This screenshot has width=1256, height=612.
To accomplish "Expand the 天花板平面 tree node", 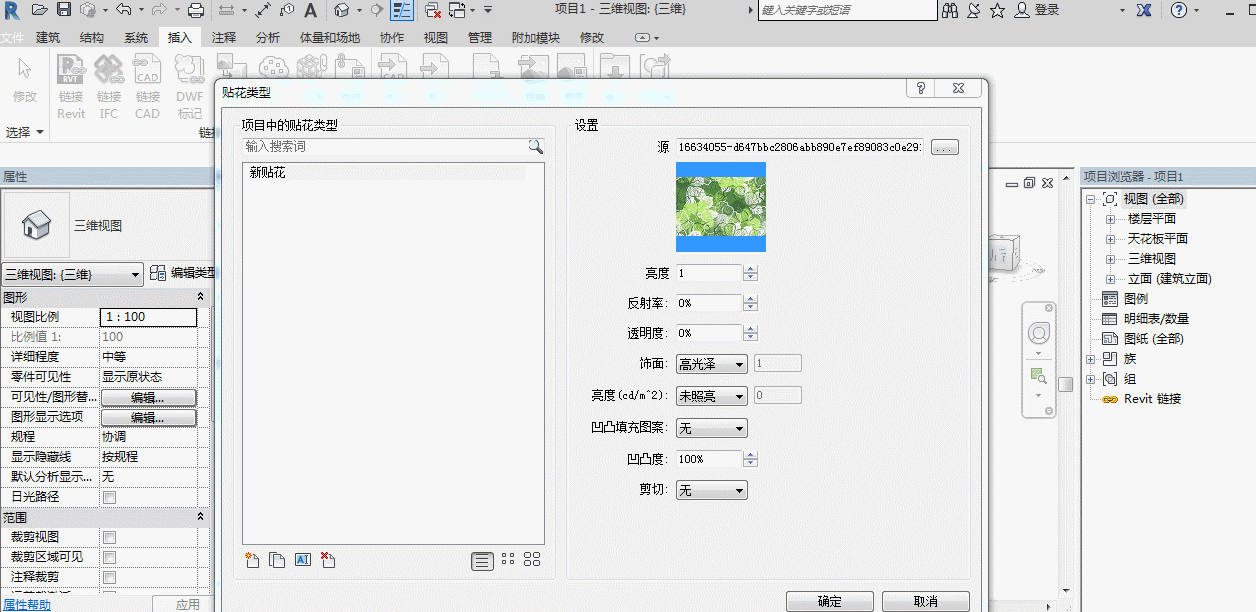I will (1110, 239).
